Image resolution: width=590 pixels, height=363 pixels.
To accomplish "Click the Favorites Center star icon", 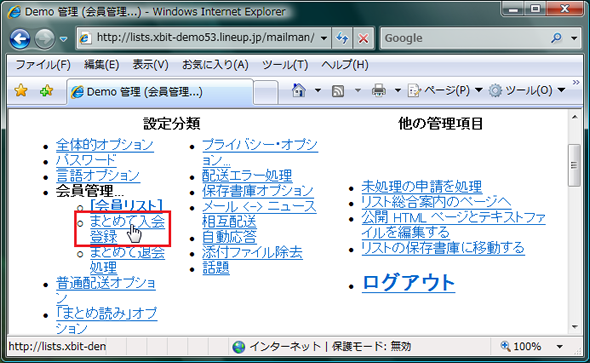I will coord(21,91).
